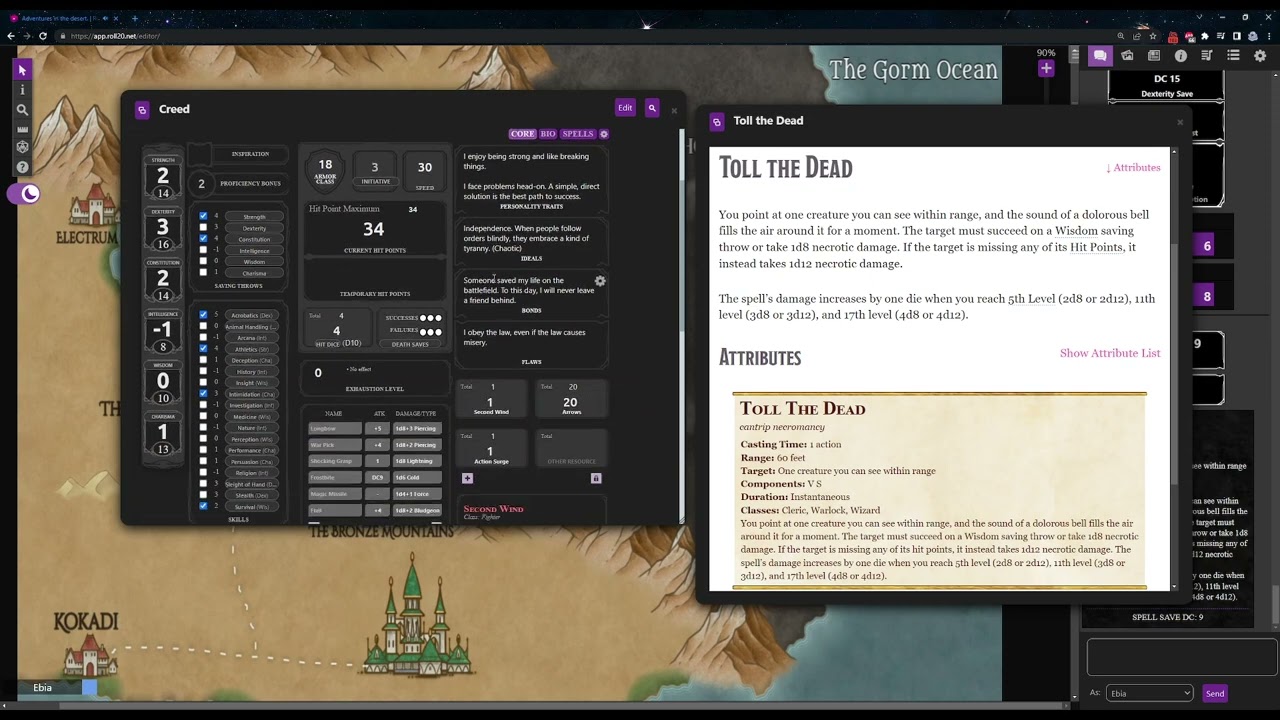Jump to Attributes link in Toll the Dead
Image resolution: width=1280 pixels, height=720 pixels.
pyautogui.click(x=1133, y=168)
